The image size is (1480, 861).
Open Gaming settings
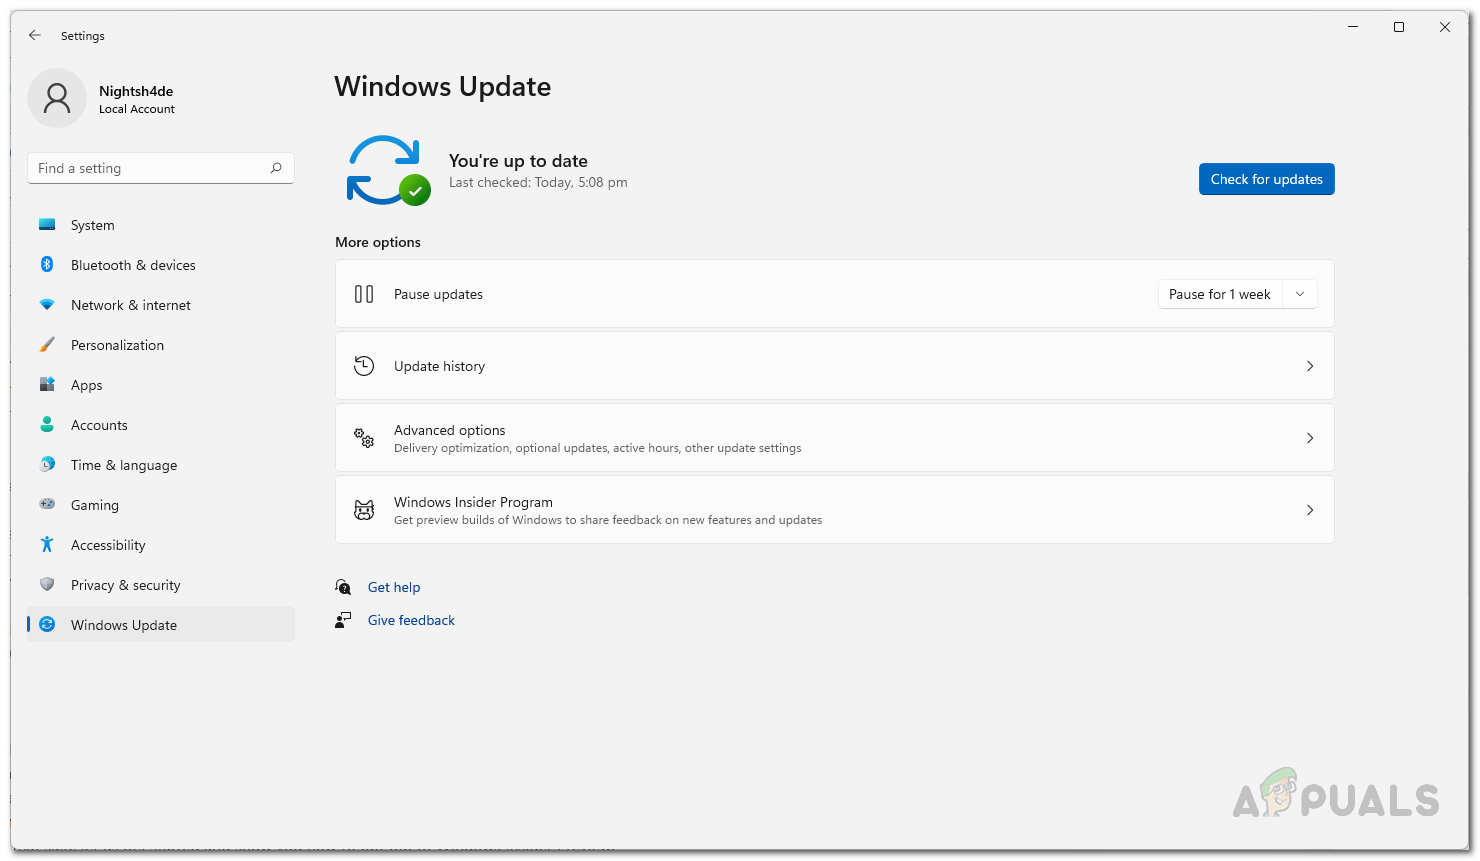[x=161, y=505]
